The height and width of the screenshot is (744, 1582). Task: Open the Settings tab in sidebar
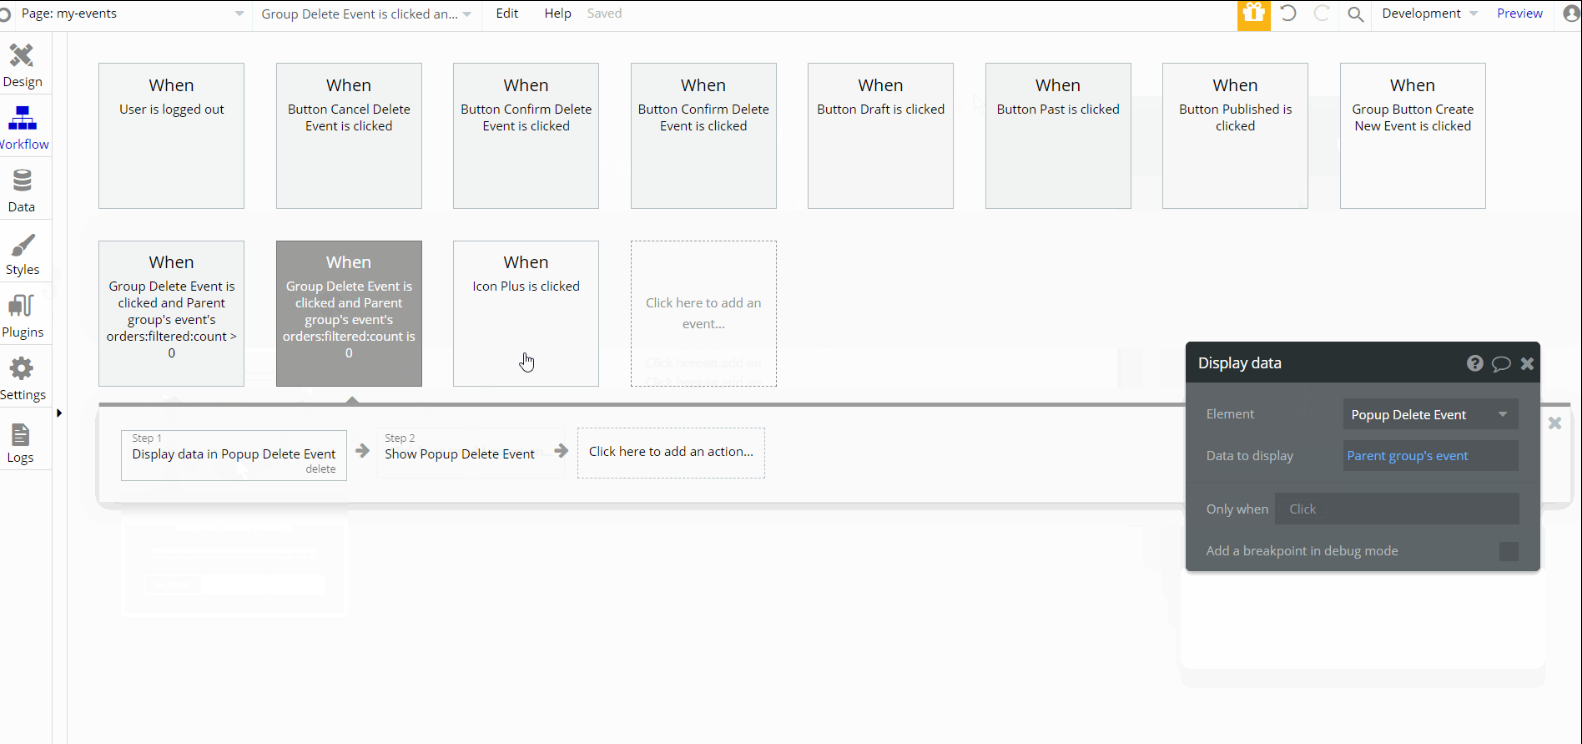pos(22,379)
